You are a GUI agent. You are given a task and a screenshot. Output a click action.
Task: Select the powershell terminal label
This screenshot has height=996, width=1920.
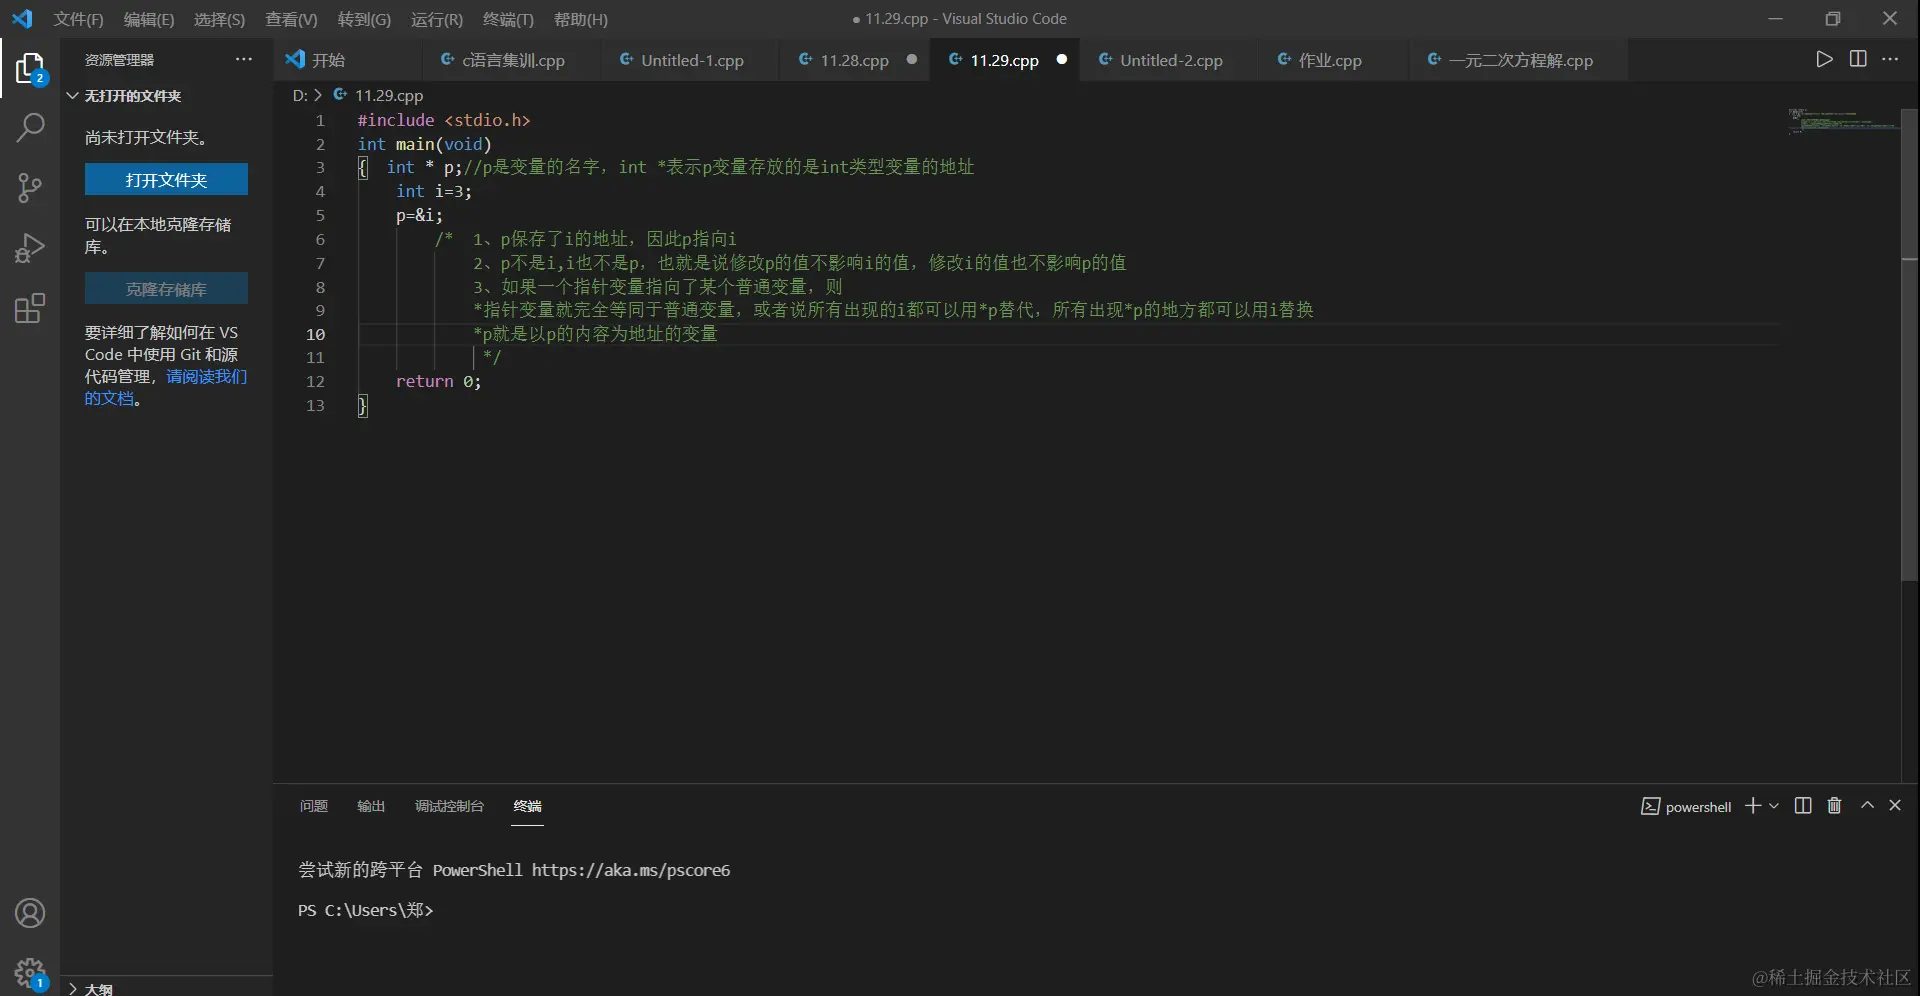[1686, 807]
